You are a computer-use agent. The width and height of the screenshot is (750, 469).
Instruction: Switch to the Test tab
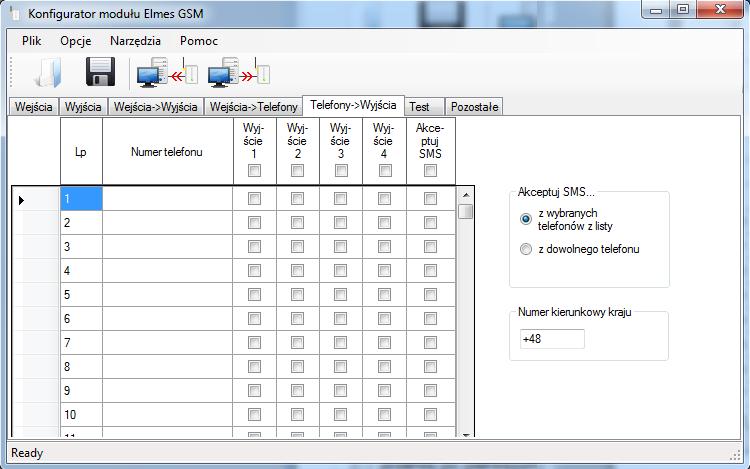425,107
